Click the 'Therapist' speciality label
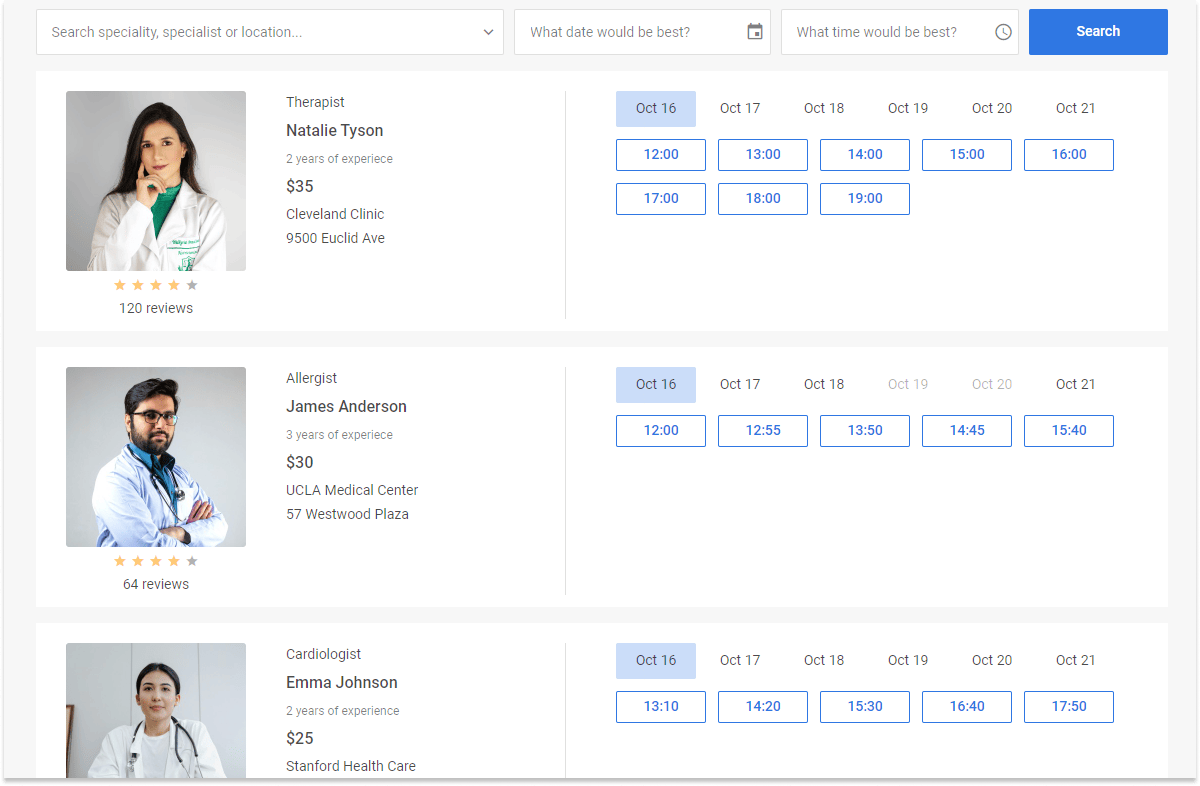 pyautogui.click(x=315, y=102)
